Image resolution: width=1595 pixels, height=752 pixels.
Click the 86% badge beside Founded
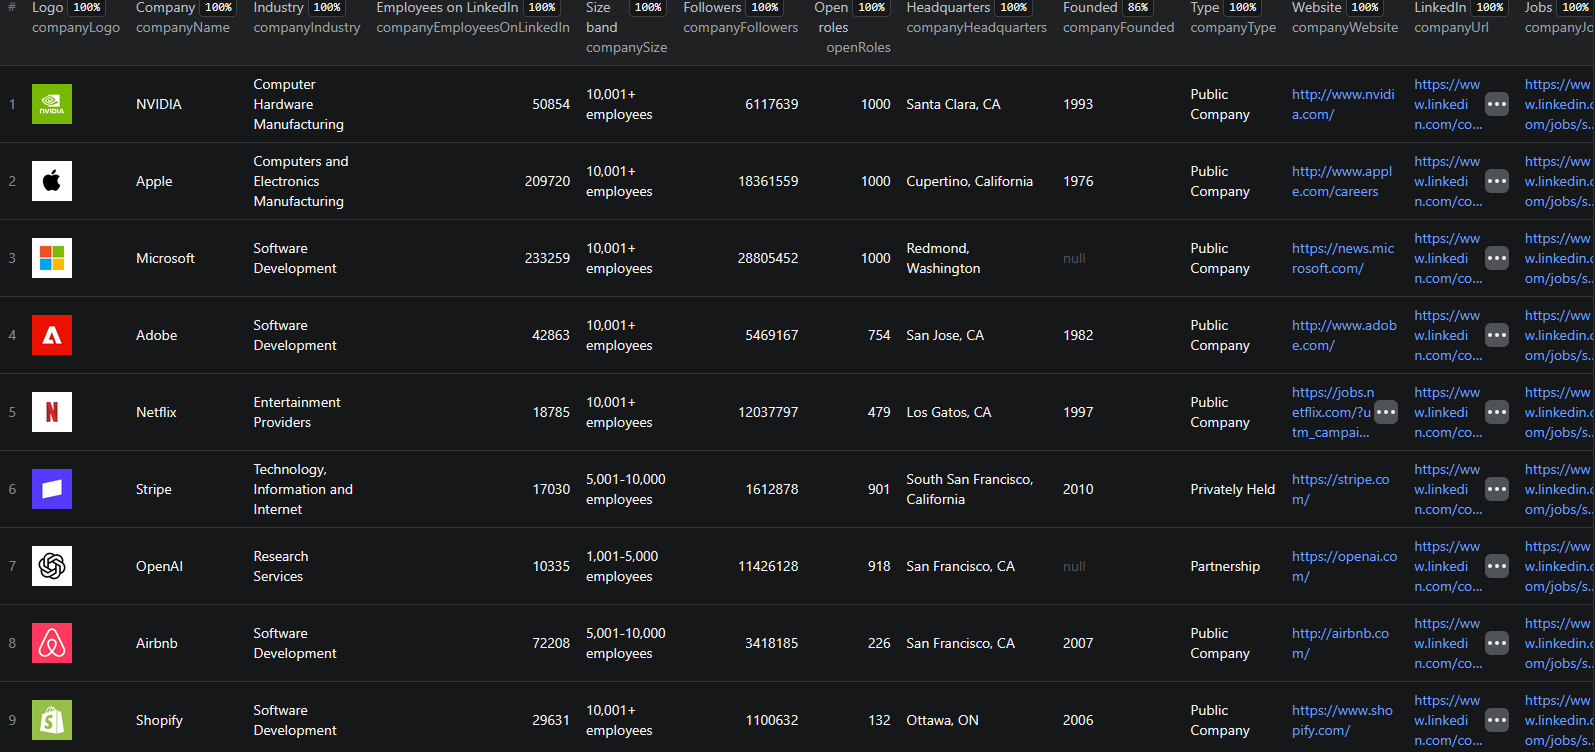1138,8
